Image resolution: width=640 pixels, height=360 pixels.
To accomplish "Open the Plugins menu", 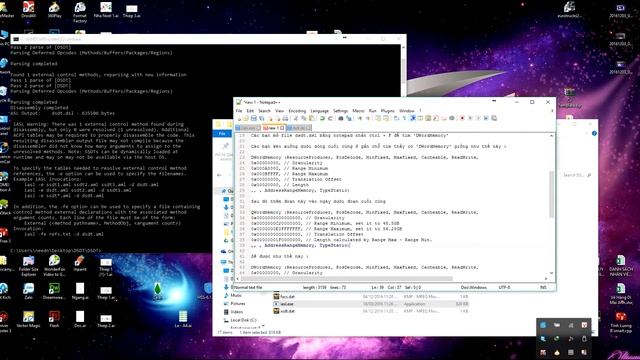I will click(x=388, y=111).
